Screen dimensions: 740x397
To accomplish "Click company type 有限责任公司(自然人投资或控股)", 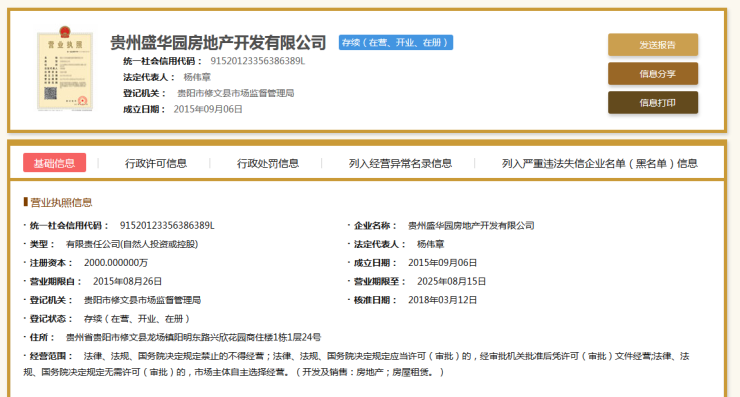I will (x=132, y=244).
